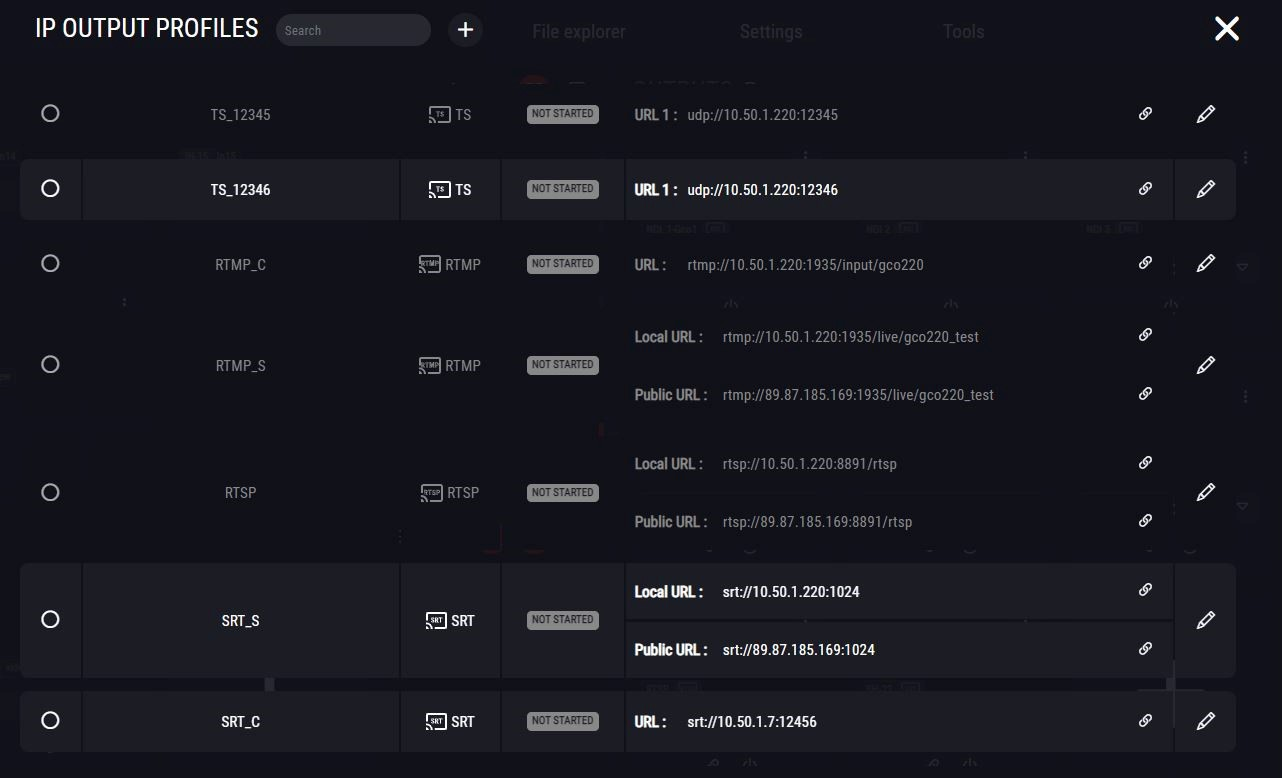Edit the SRT_S profile with pencil icon

(1205, 620)
